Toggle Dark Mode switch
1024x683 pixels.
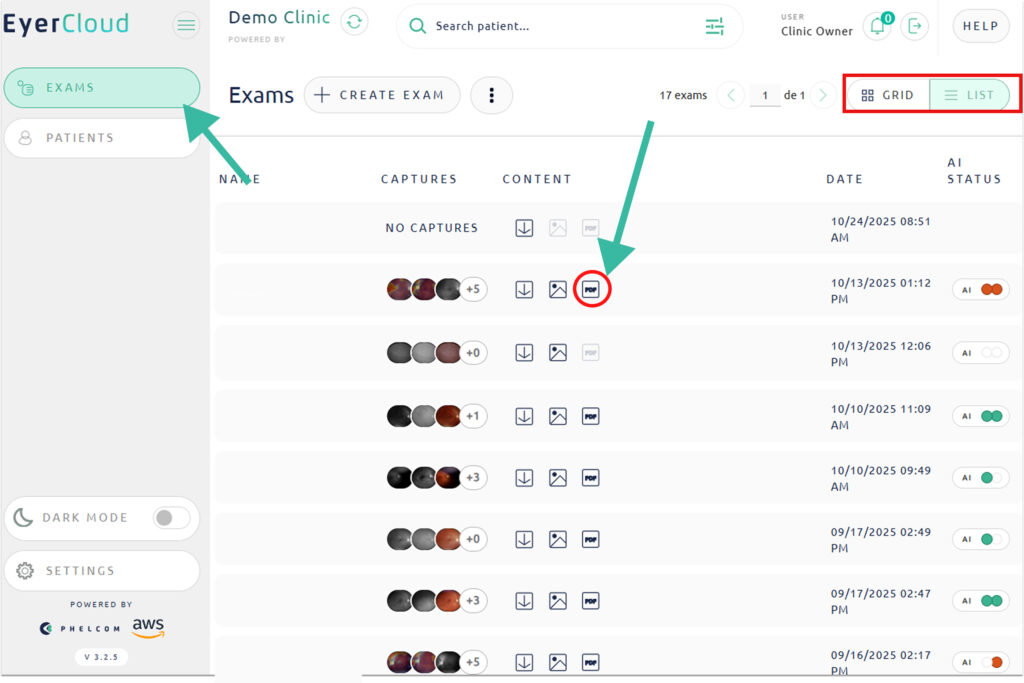pyautogui.click(x=171, y=518)
